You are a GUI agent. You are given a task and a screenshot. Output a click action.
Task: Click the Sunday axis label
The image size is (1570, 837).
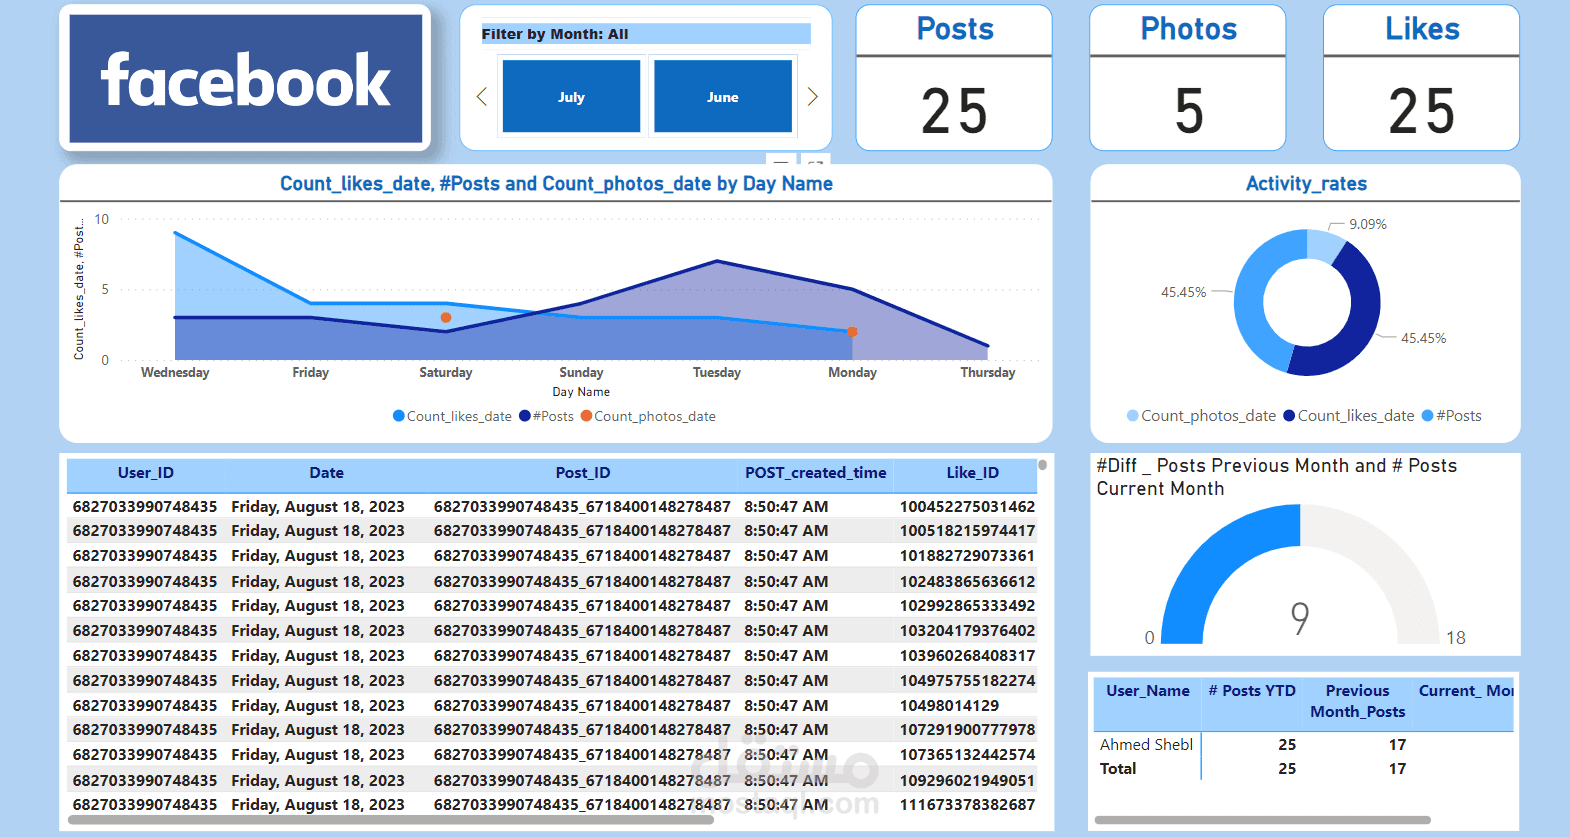pyautogui.click(x=581, y=373)
